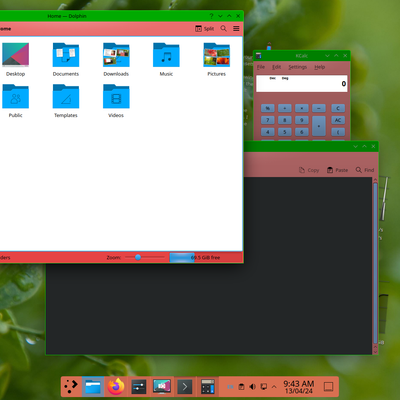Open the Desktop folder in Dolphin

click(15, 59)
